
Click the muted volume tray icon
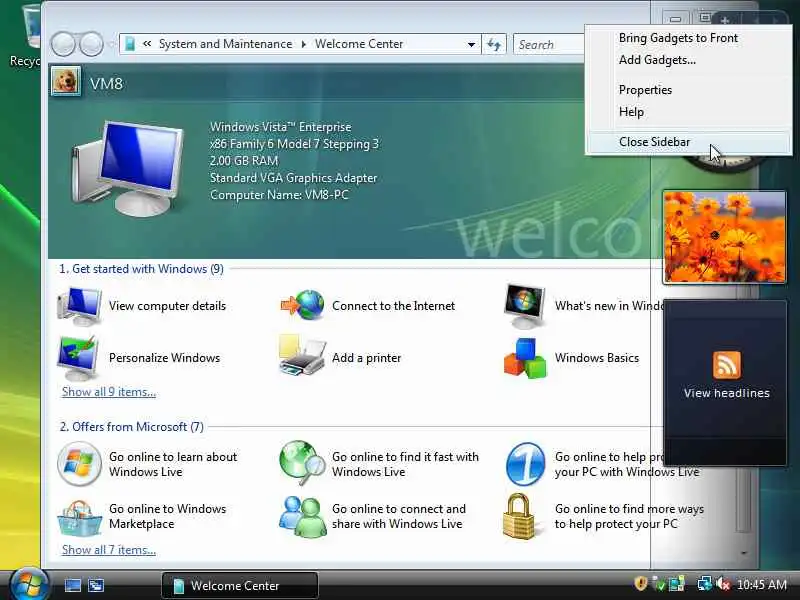click(x=722, y=584)
